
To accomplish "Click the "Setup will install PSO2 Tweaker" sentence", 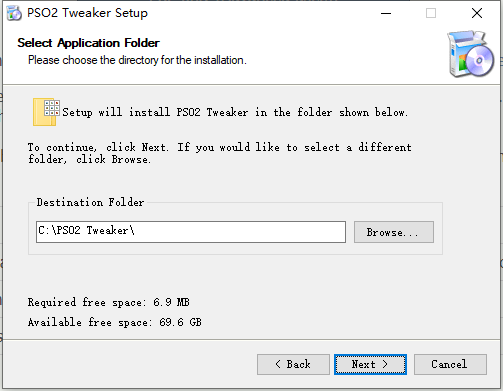I will [x=235, y=112].
